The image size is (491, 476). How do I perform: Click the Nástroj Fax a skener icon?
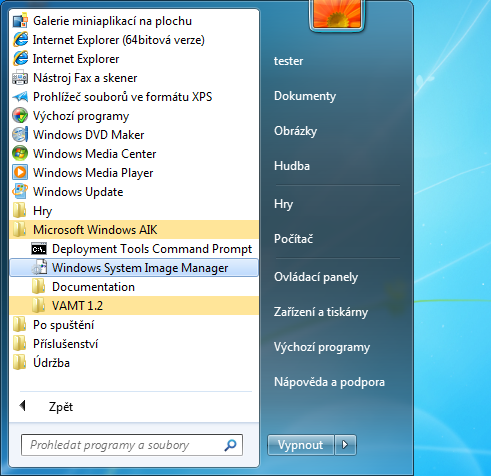tap(20, 78)
